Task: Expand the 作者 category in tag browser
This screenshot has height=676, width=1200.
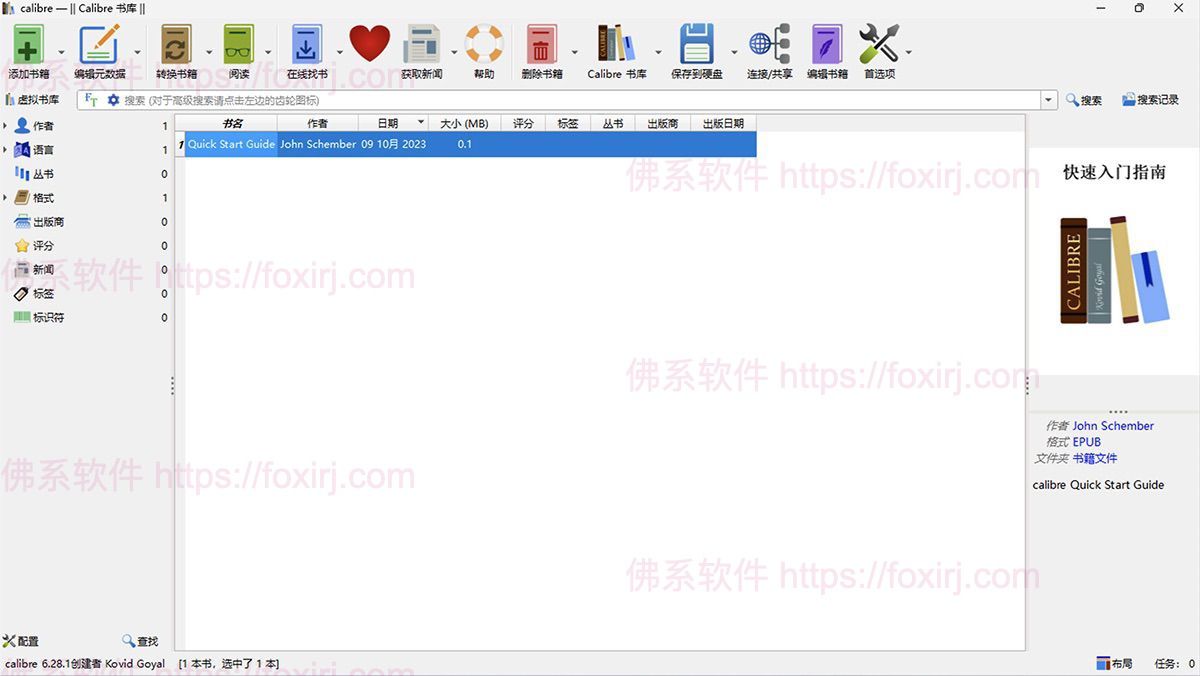Action: click(5, 126)
